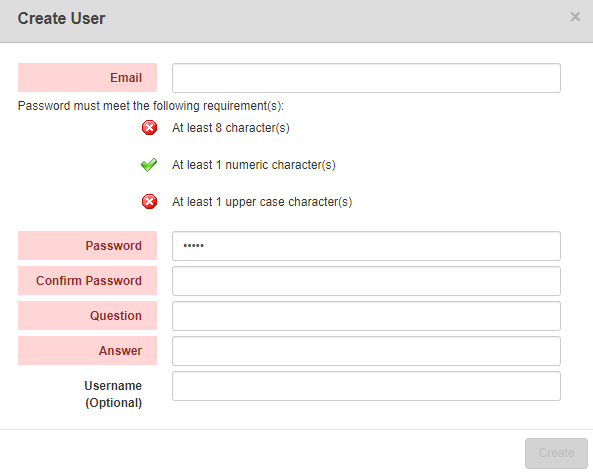Click the Create button
This screenshot has width=593, height=475.
[x=556, y=453]
